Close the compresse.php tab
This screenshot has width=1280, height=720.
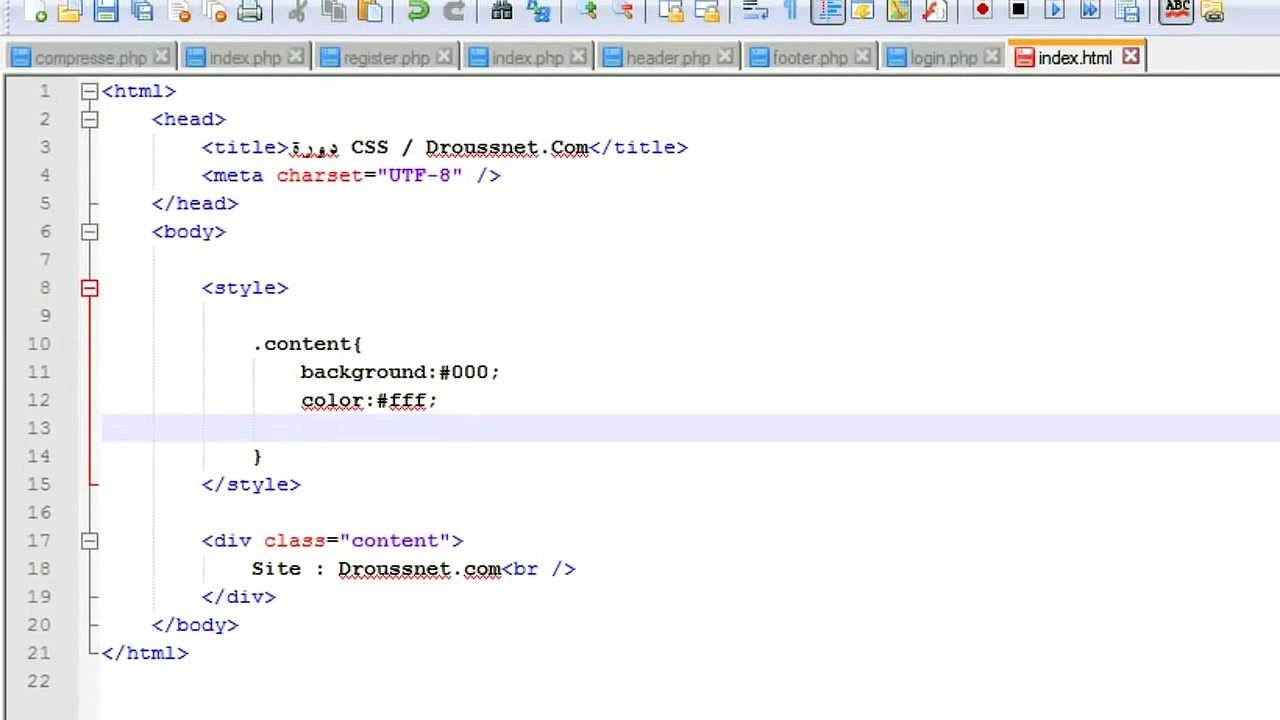[161, 57]
